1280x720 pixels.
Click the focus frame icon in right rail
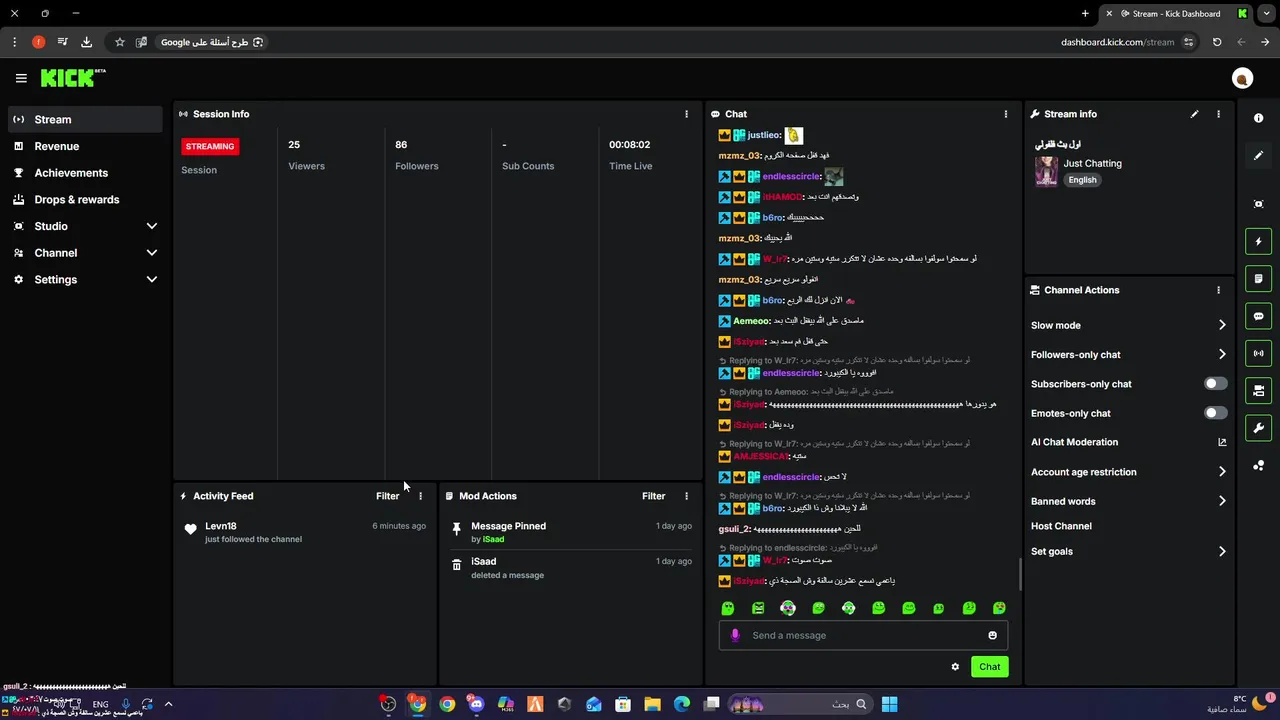tap(1258, 204)
